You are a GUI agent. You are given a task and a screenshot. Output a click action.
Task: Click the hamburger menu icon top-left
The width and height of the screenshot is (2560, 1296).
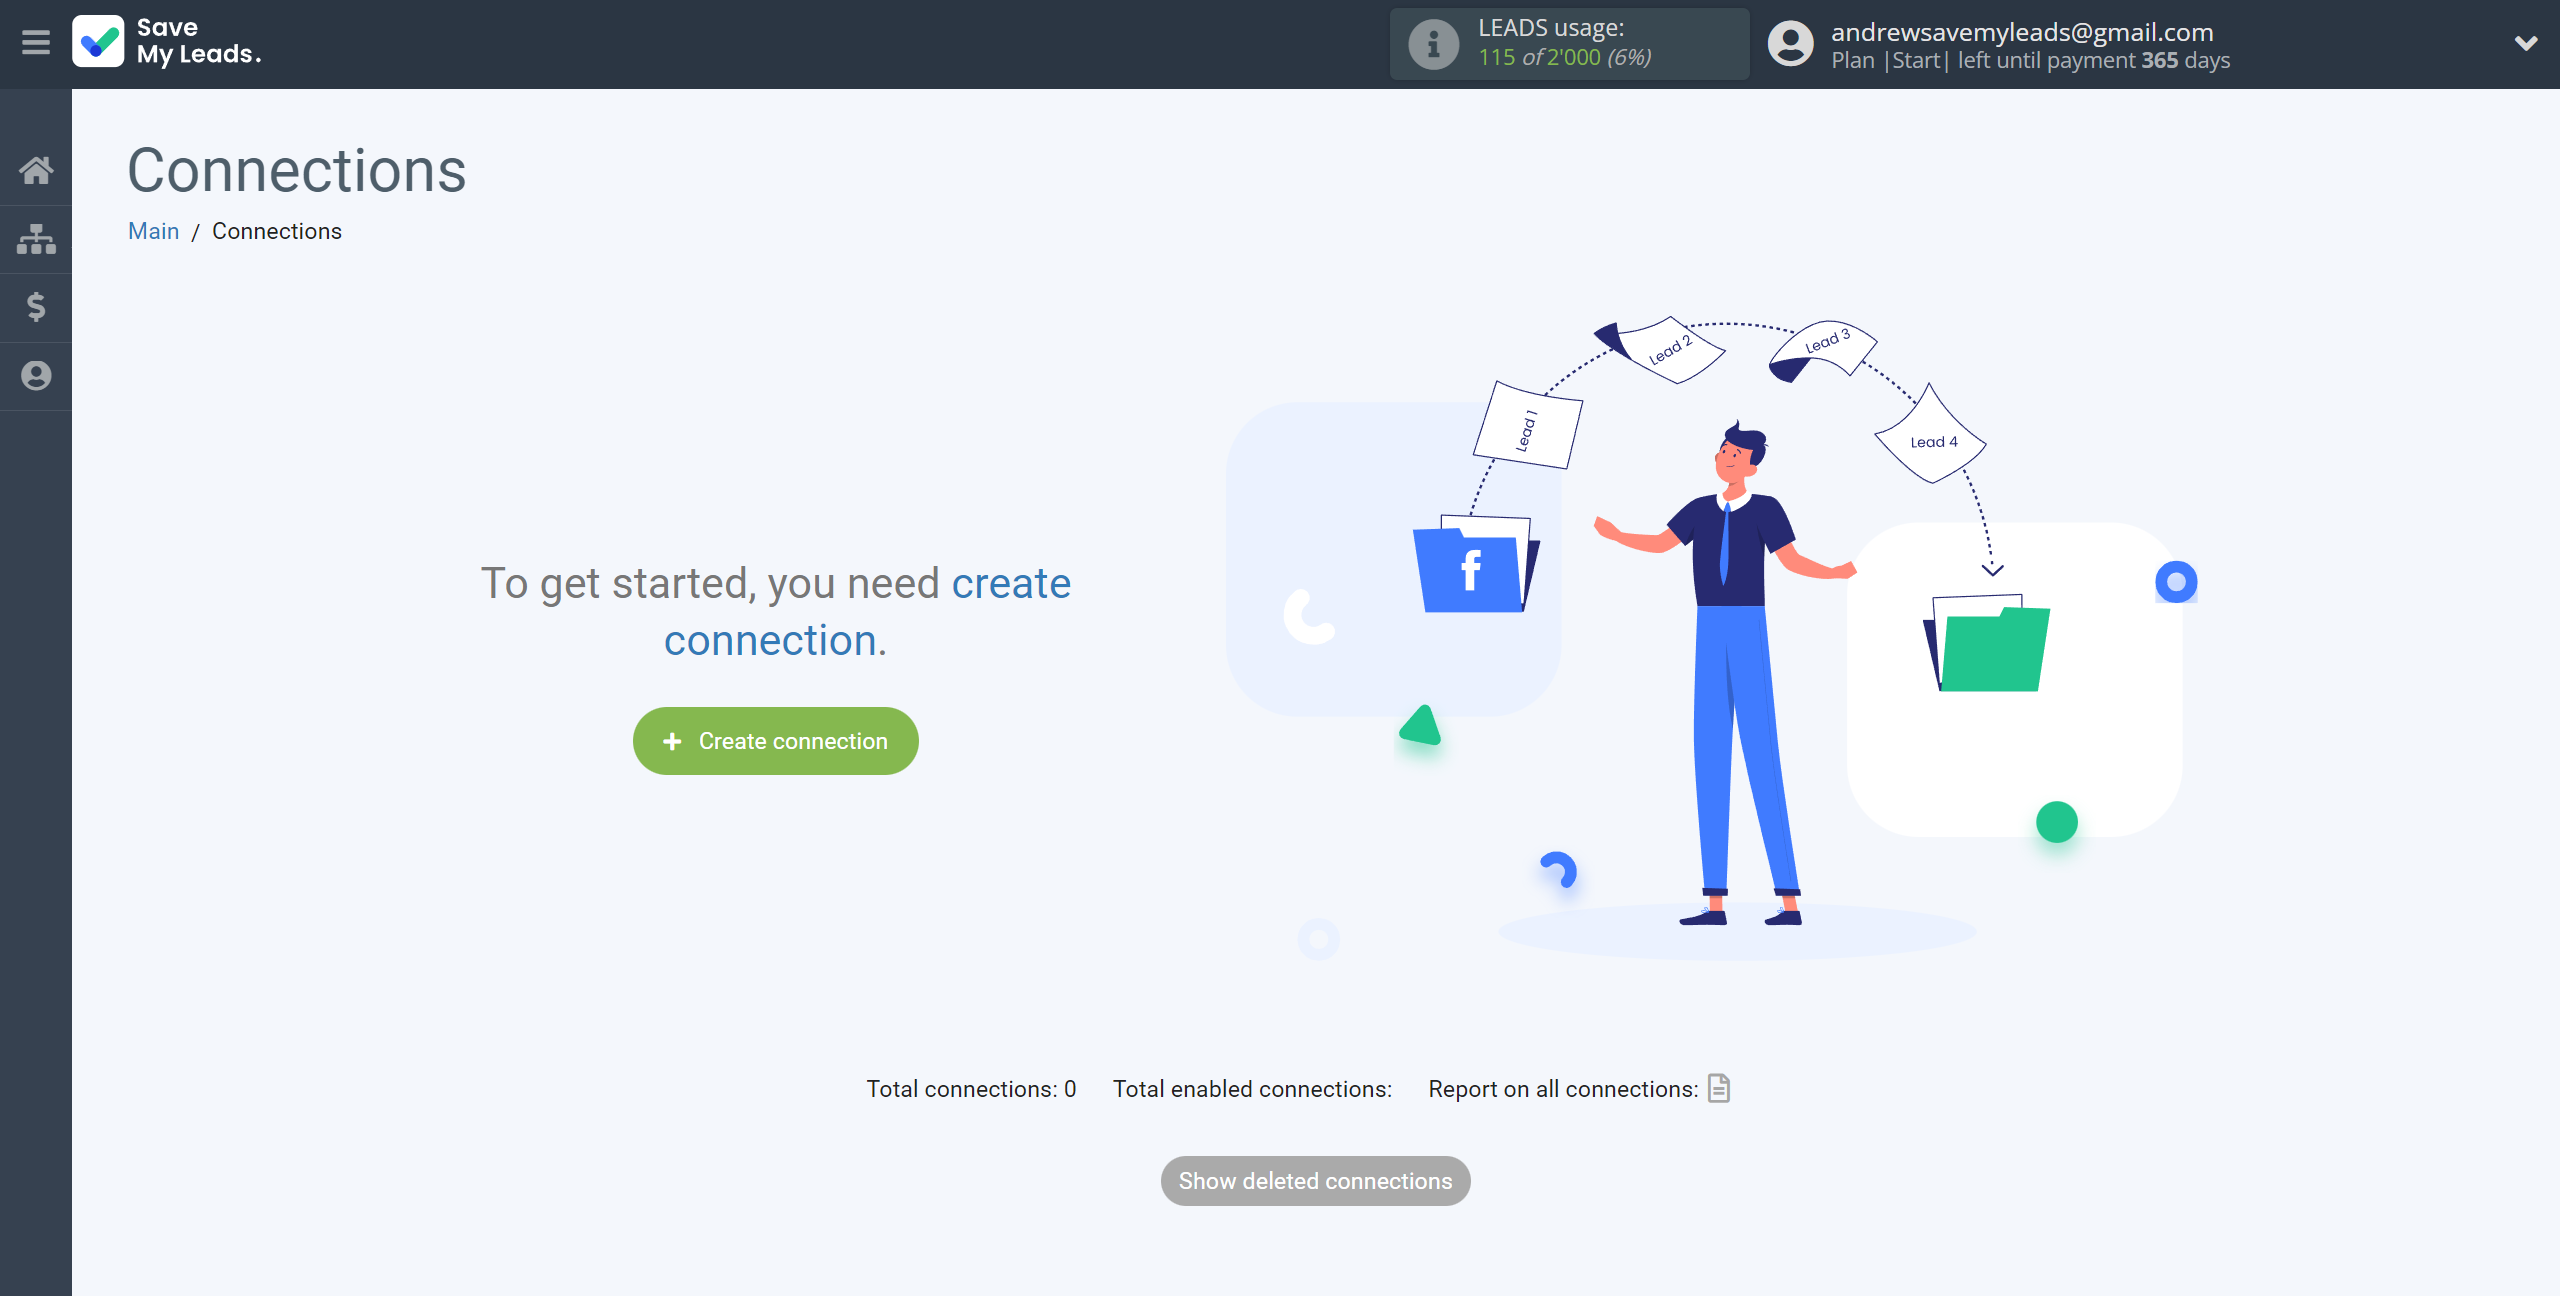pyautogui.click(x=36, y=43)
